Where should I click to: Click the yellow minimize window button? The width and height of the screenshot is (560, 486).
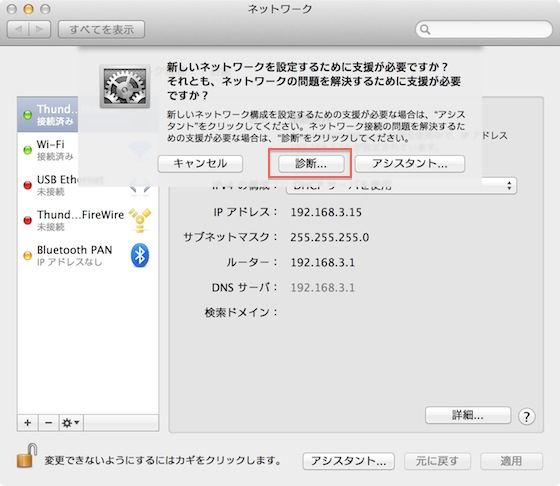coord(29,9)
